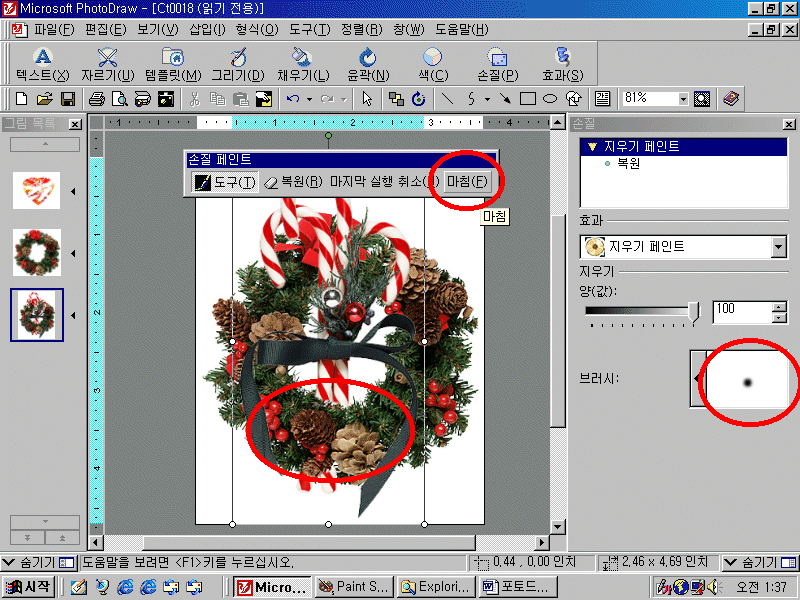The width and height of the screenshot is (800, 600).
Task: Click the 도구(T) tool button
Action: click(225, 182)
